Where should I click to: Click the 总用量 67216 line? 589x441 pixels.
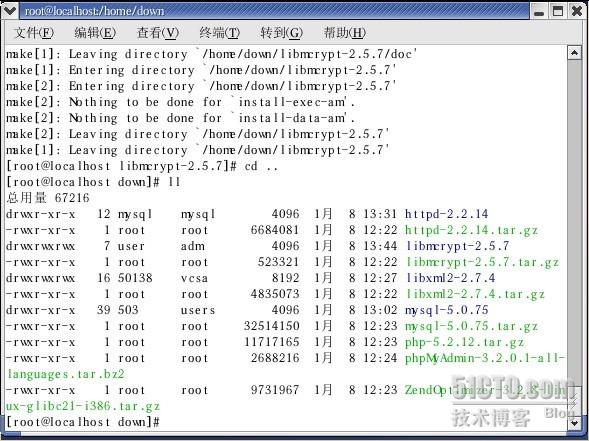tap(48, 198)
